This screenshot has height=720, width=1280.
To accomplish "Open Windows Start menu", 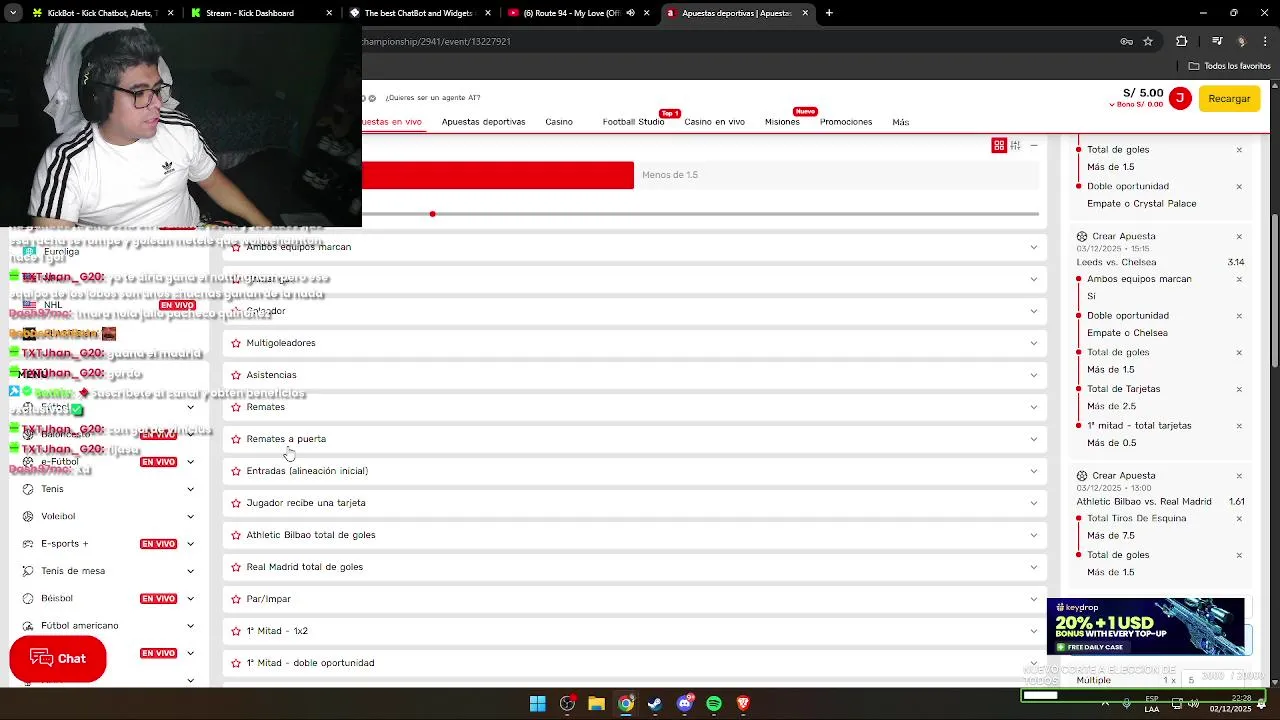I will [537, 704].
